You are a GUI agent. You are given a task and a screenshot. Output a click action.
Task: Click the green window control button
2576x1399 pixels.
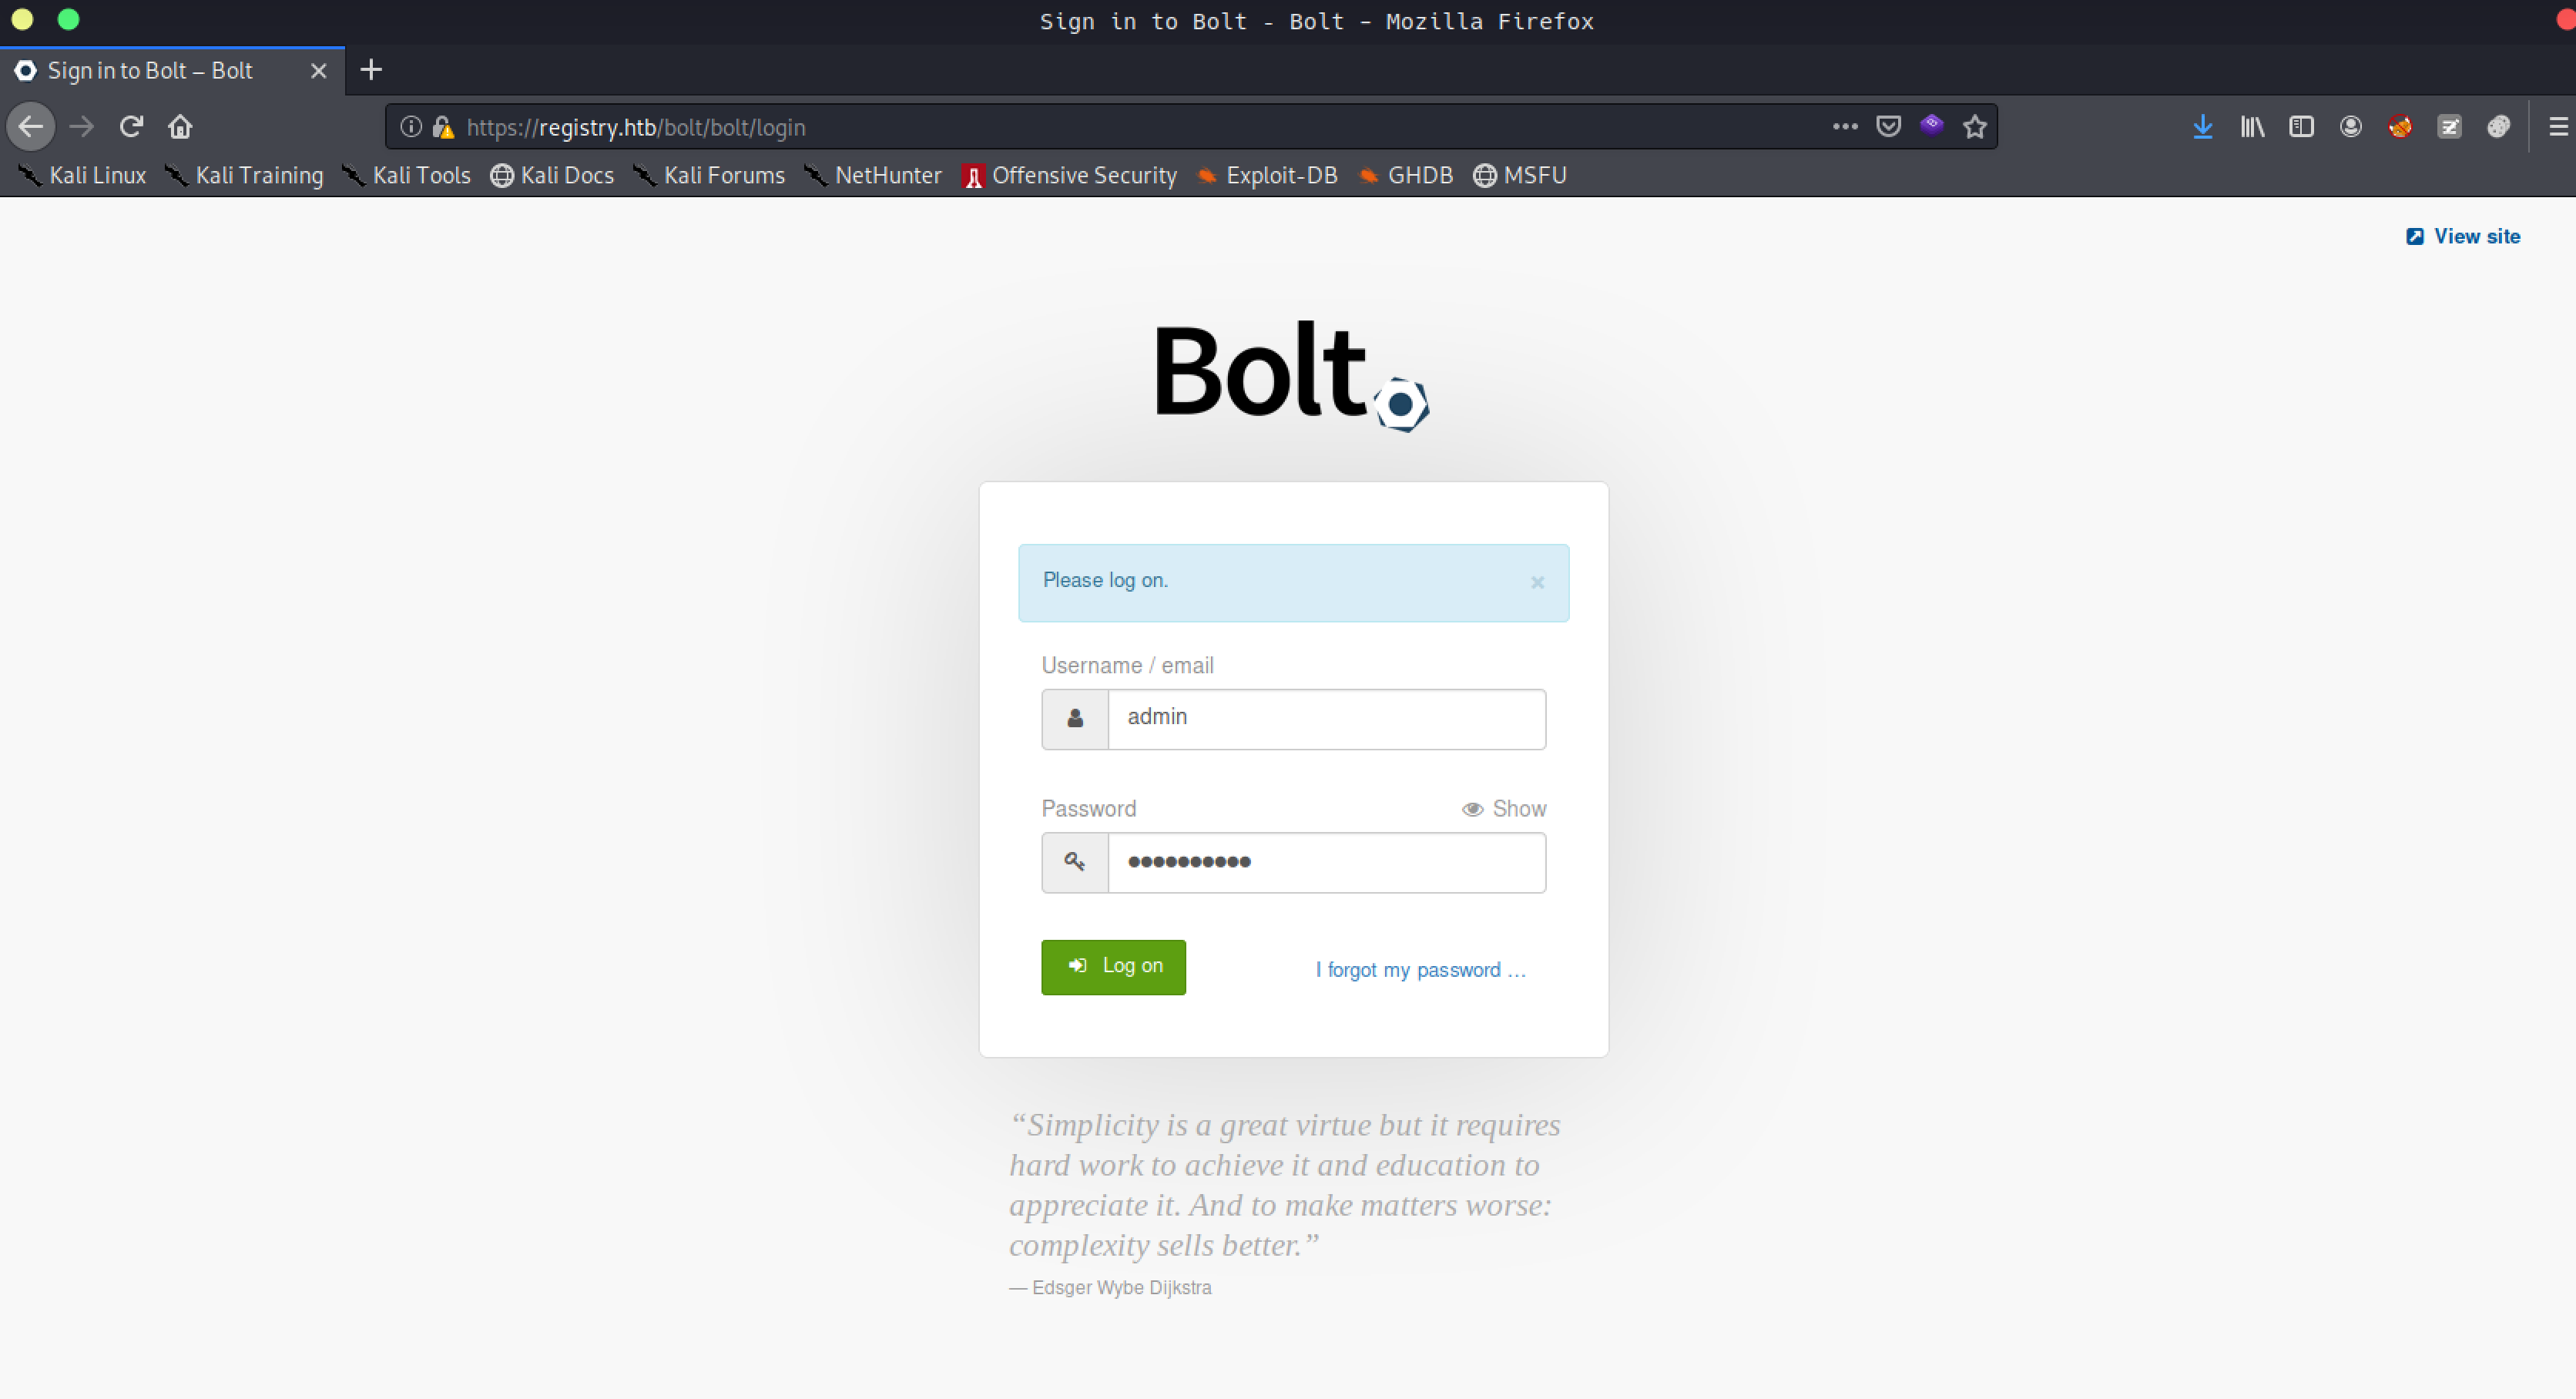(68, 20)
